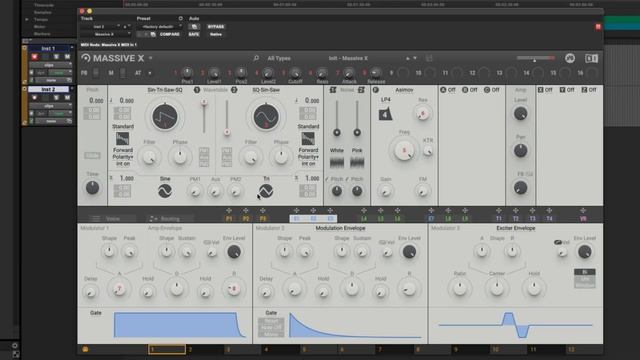640x360 pixels.
Task: Open the factory default preset dropdown
Action: [160, 27]
